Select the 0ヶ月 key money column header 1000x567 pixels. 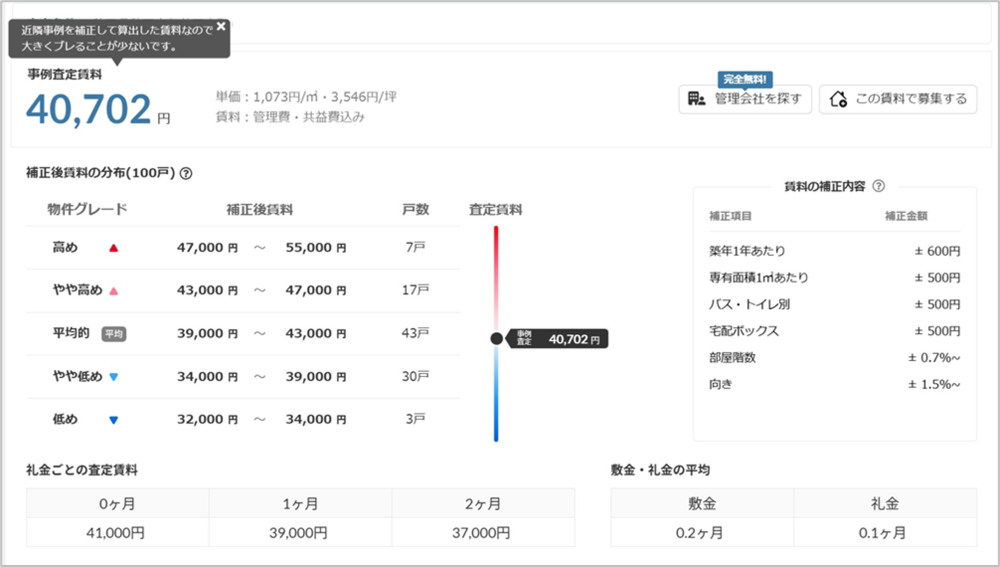[x=118, y=504]
